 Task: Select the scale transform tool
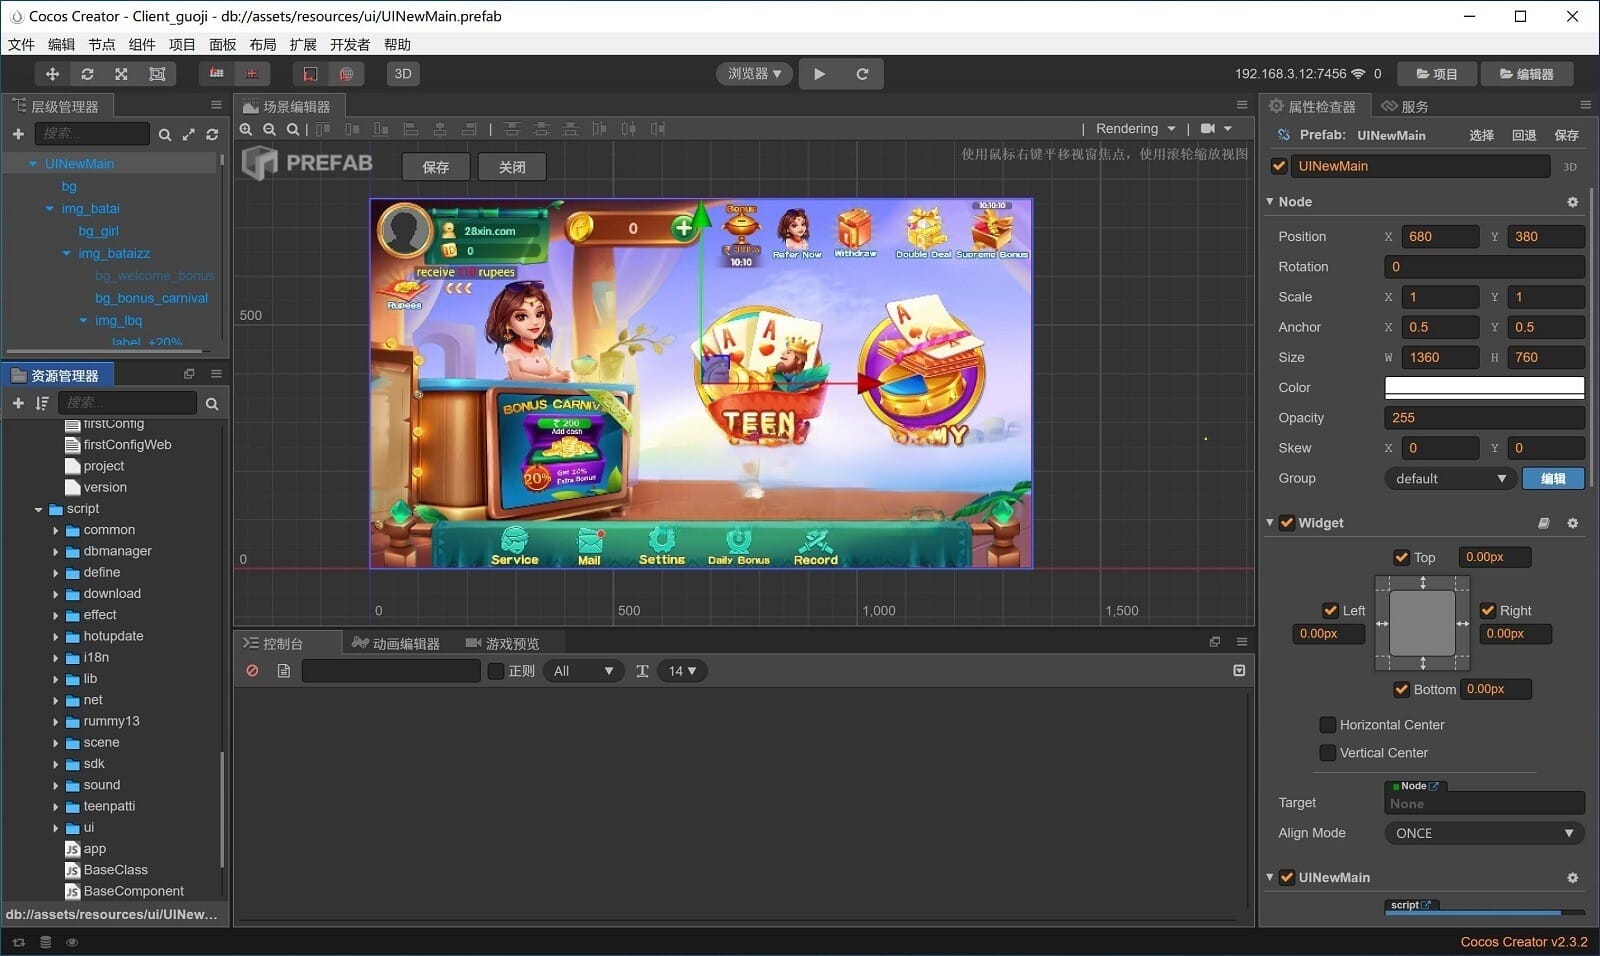tap(121, 74)
